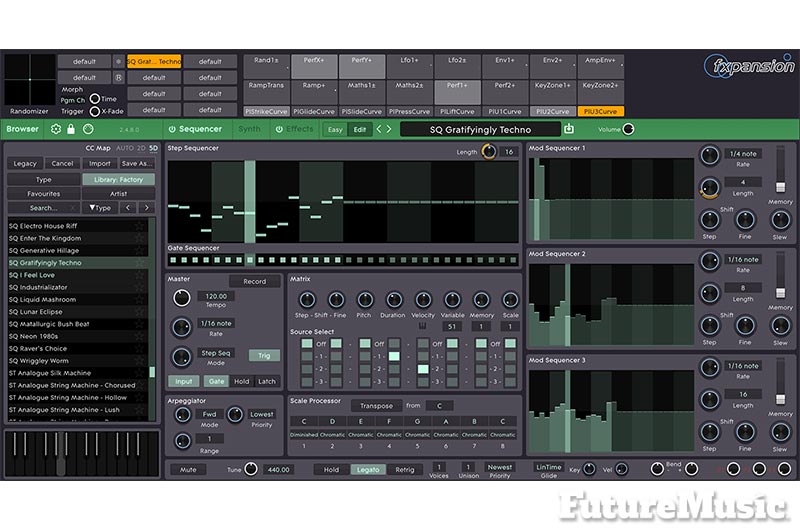Image resolution: width=800 pixels, height=530 pixels.
Task: Click the Arpeggiator Range knob
Action: tap(183, 441)
